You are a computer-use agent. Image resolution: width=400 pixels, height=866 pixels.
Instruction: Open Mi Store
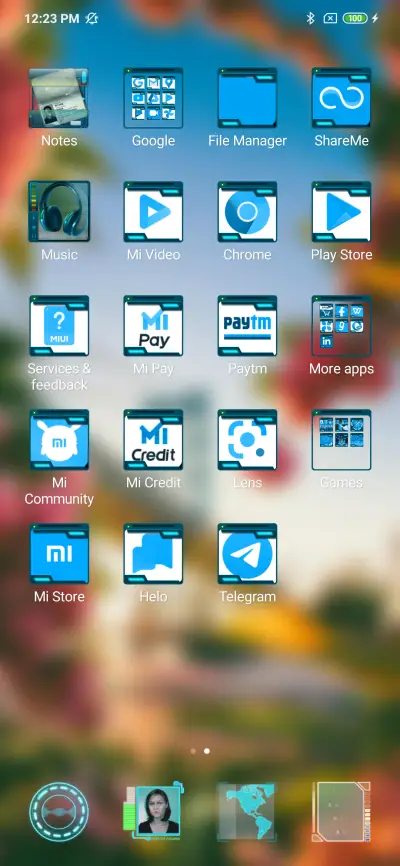coord(59,554)
